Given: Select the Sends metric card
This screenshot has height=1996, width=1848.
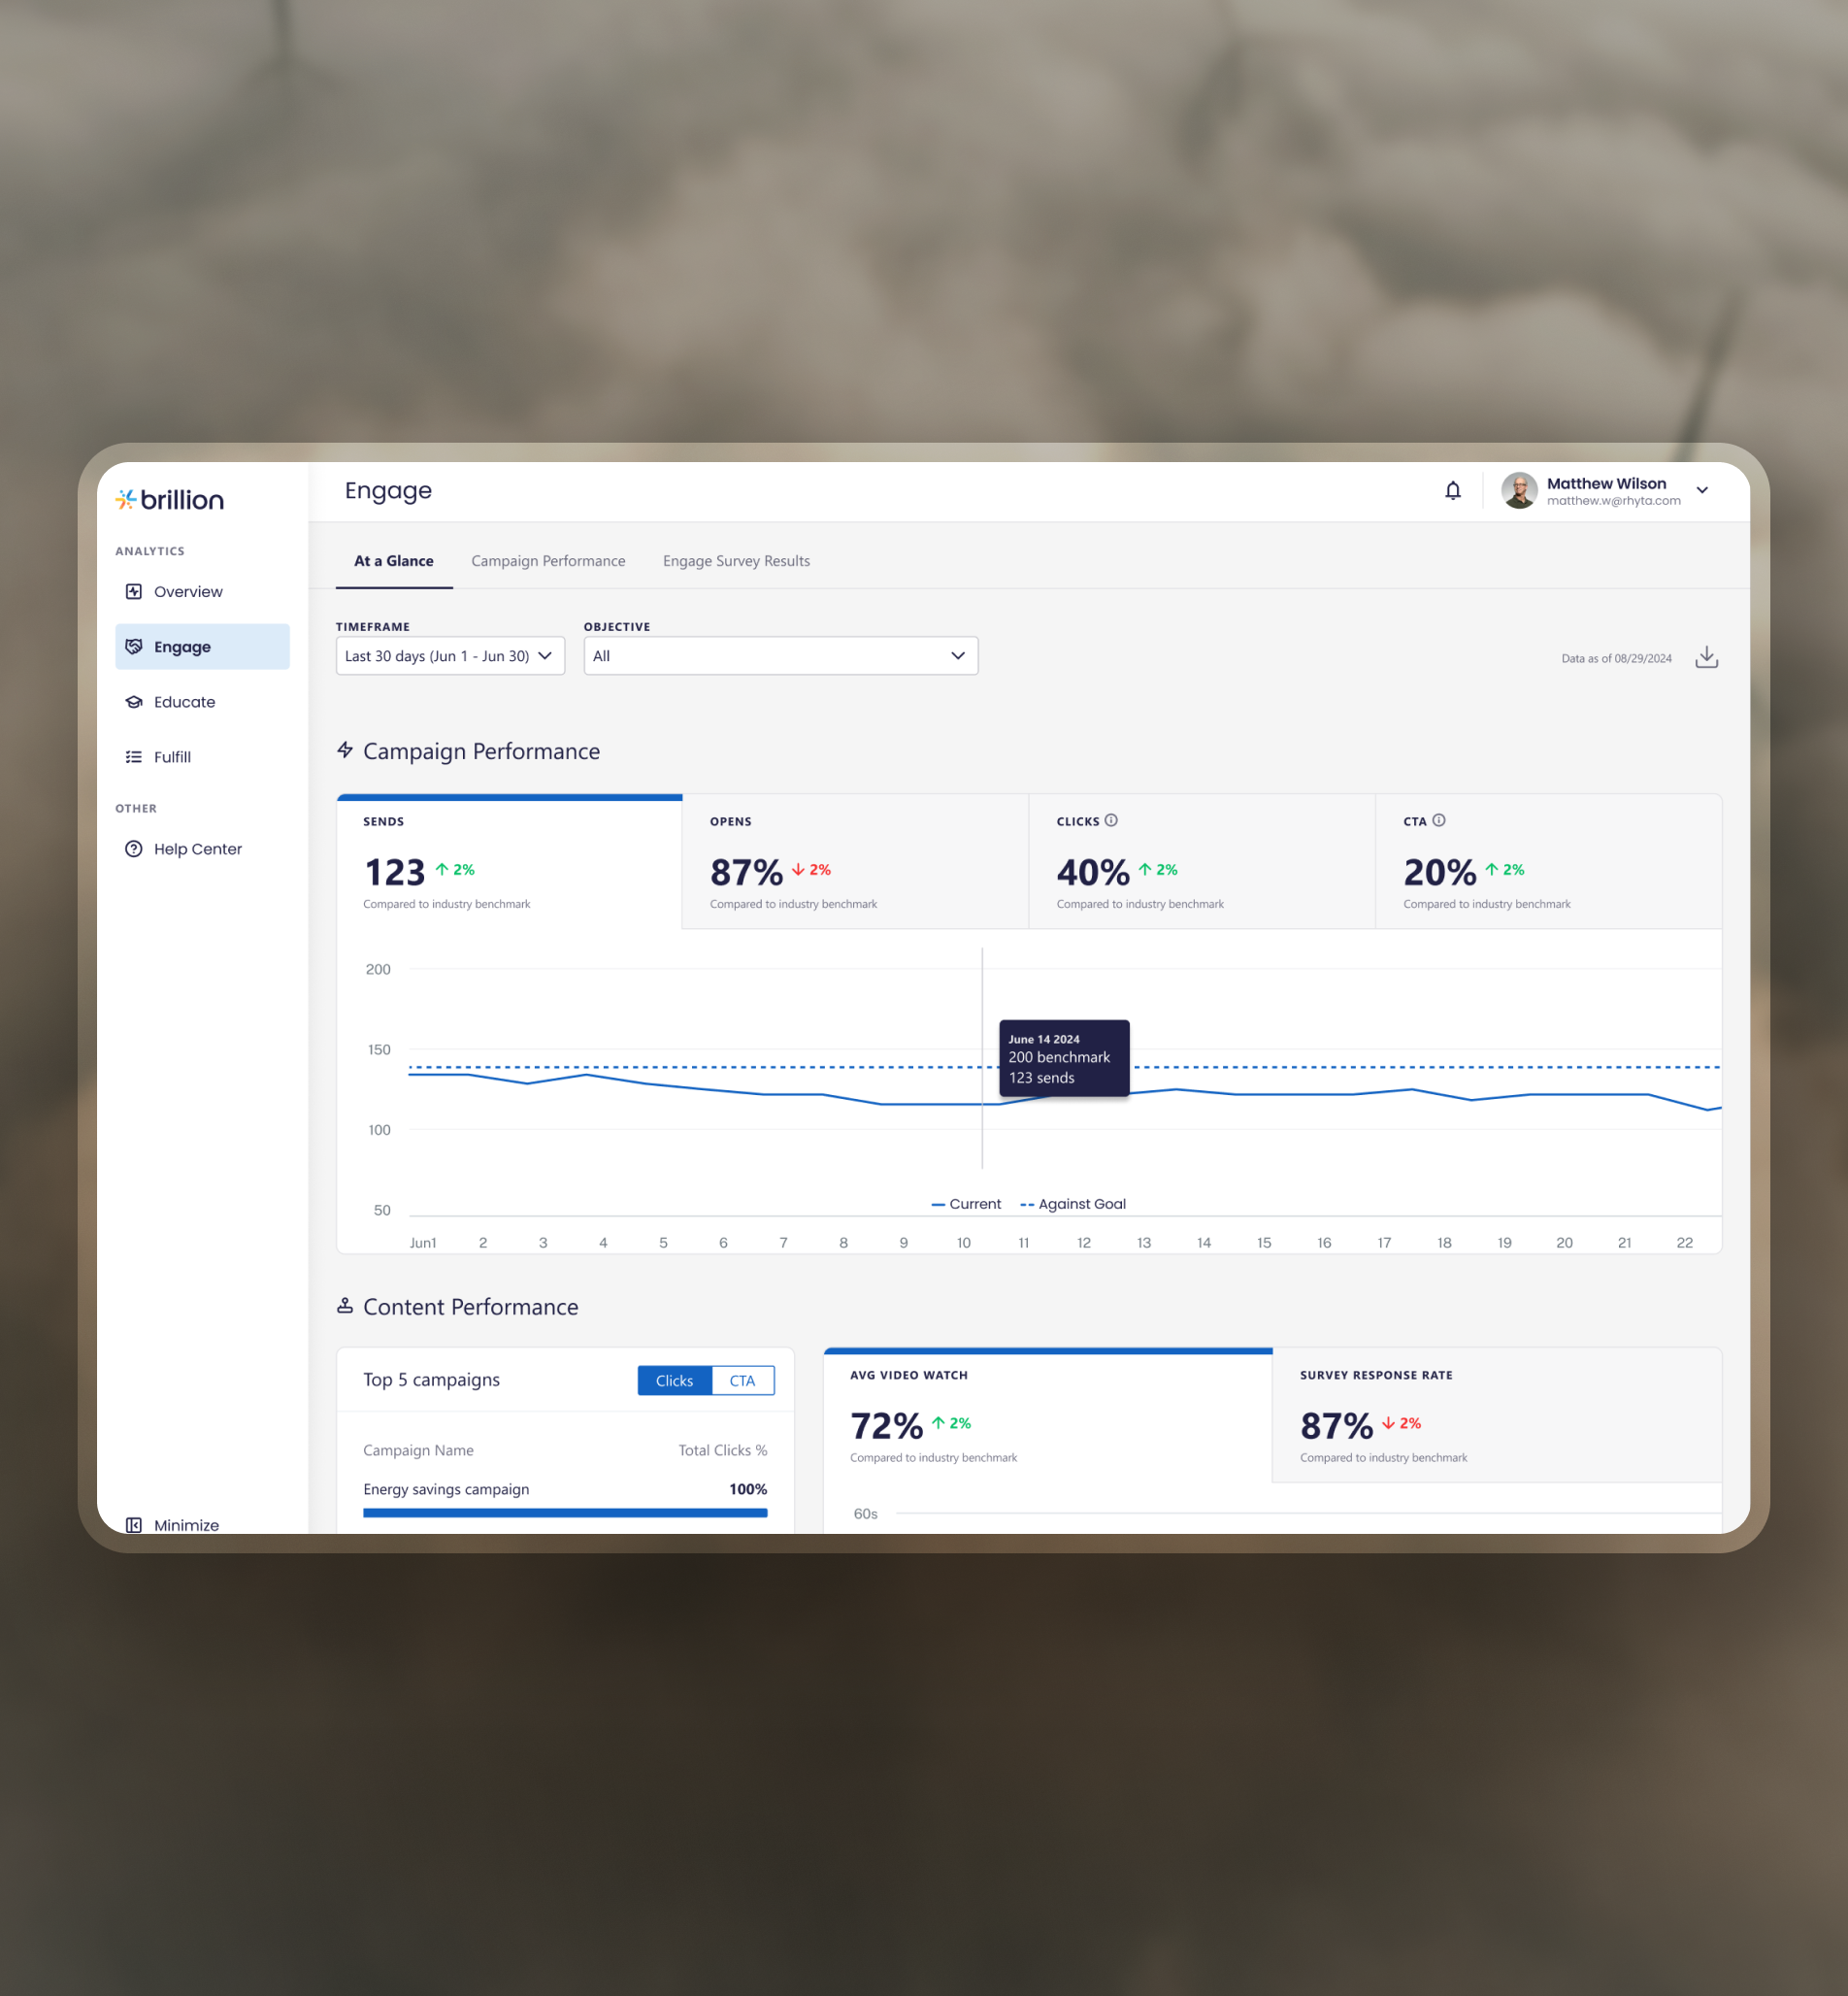Looking at the screenshot, I should coord(510,862).
